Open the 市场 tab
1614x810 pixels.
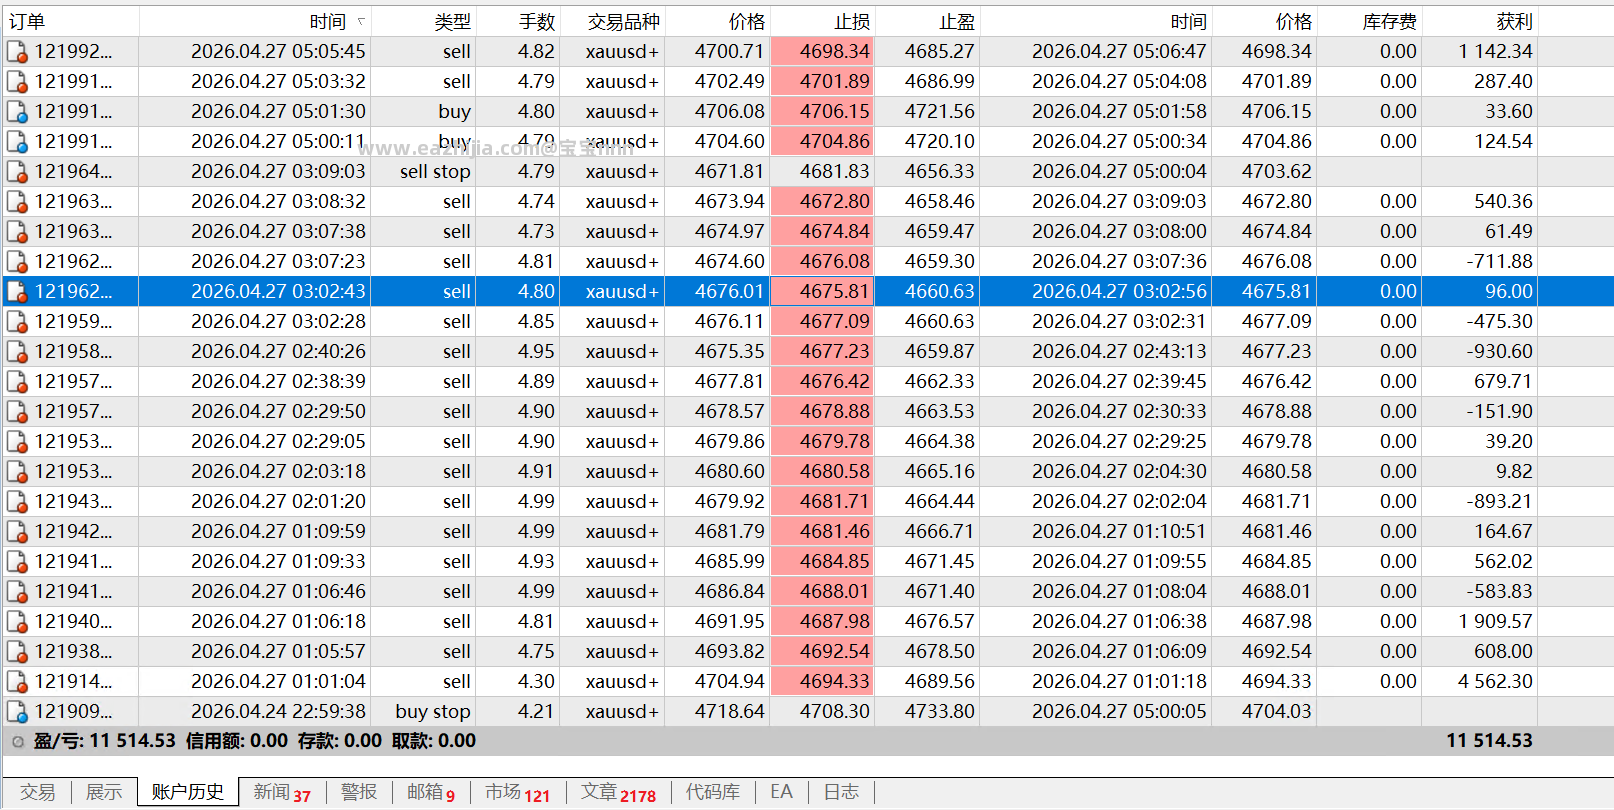[x=518, y=793]
